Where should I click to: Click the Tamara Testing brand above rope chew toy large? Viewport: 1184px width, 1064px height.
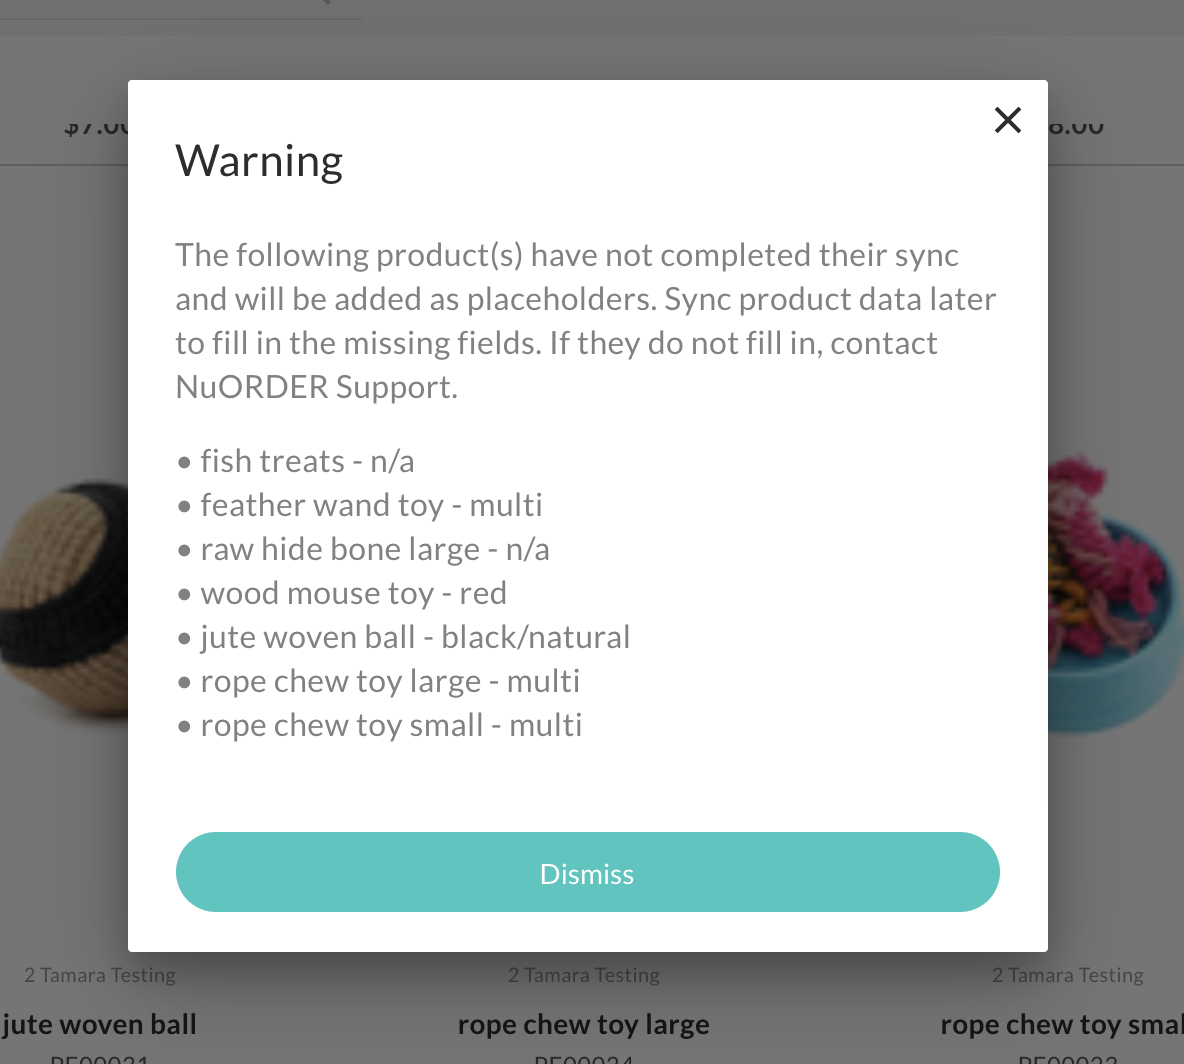pyautogui.click(x=584, y=975)
